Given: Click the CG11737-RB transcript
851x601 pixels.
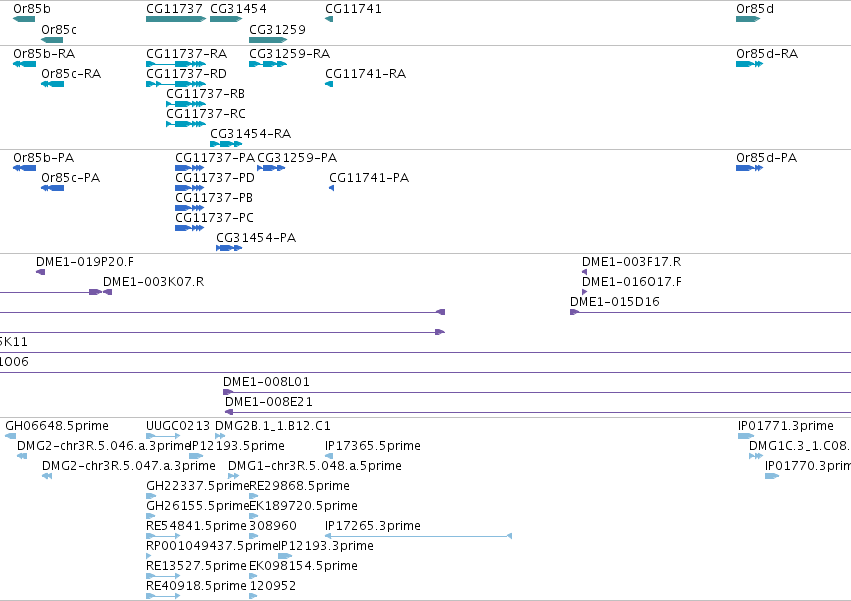Looking at the screenshot, I should 186,104.
